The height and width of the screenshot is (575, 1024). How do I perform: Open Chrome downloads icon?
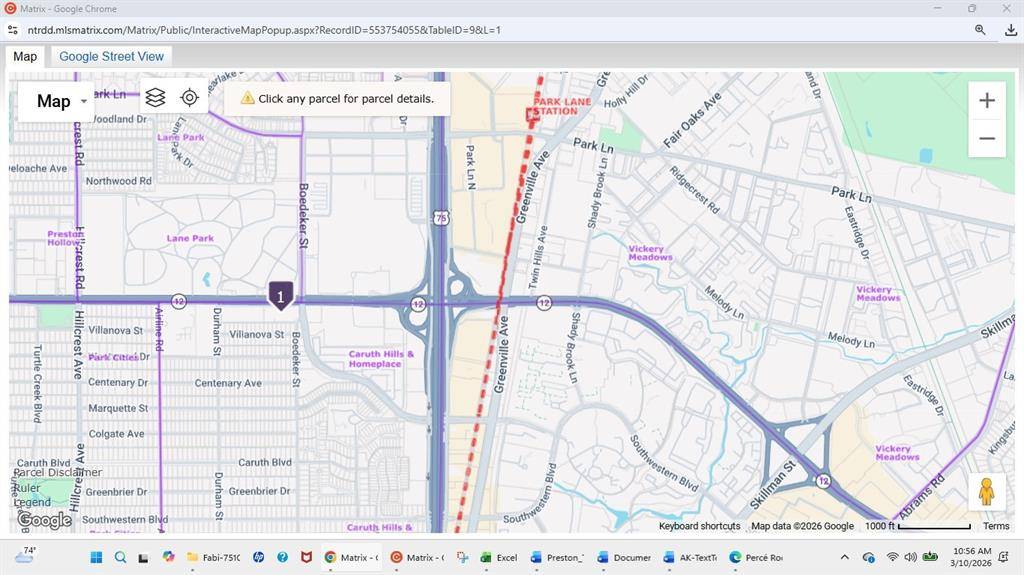(x=1010, y=30)
